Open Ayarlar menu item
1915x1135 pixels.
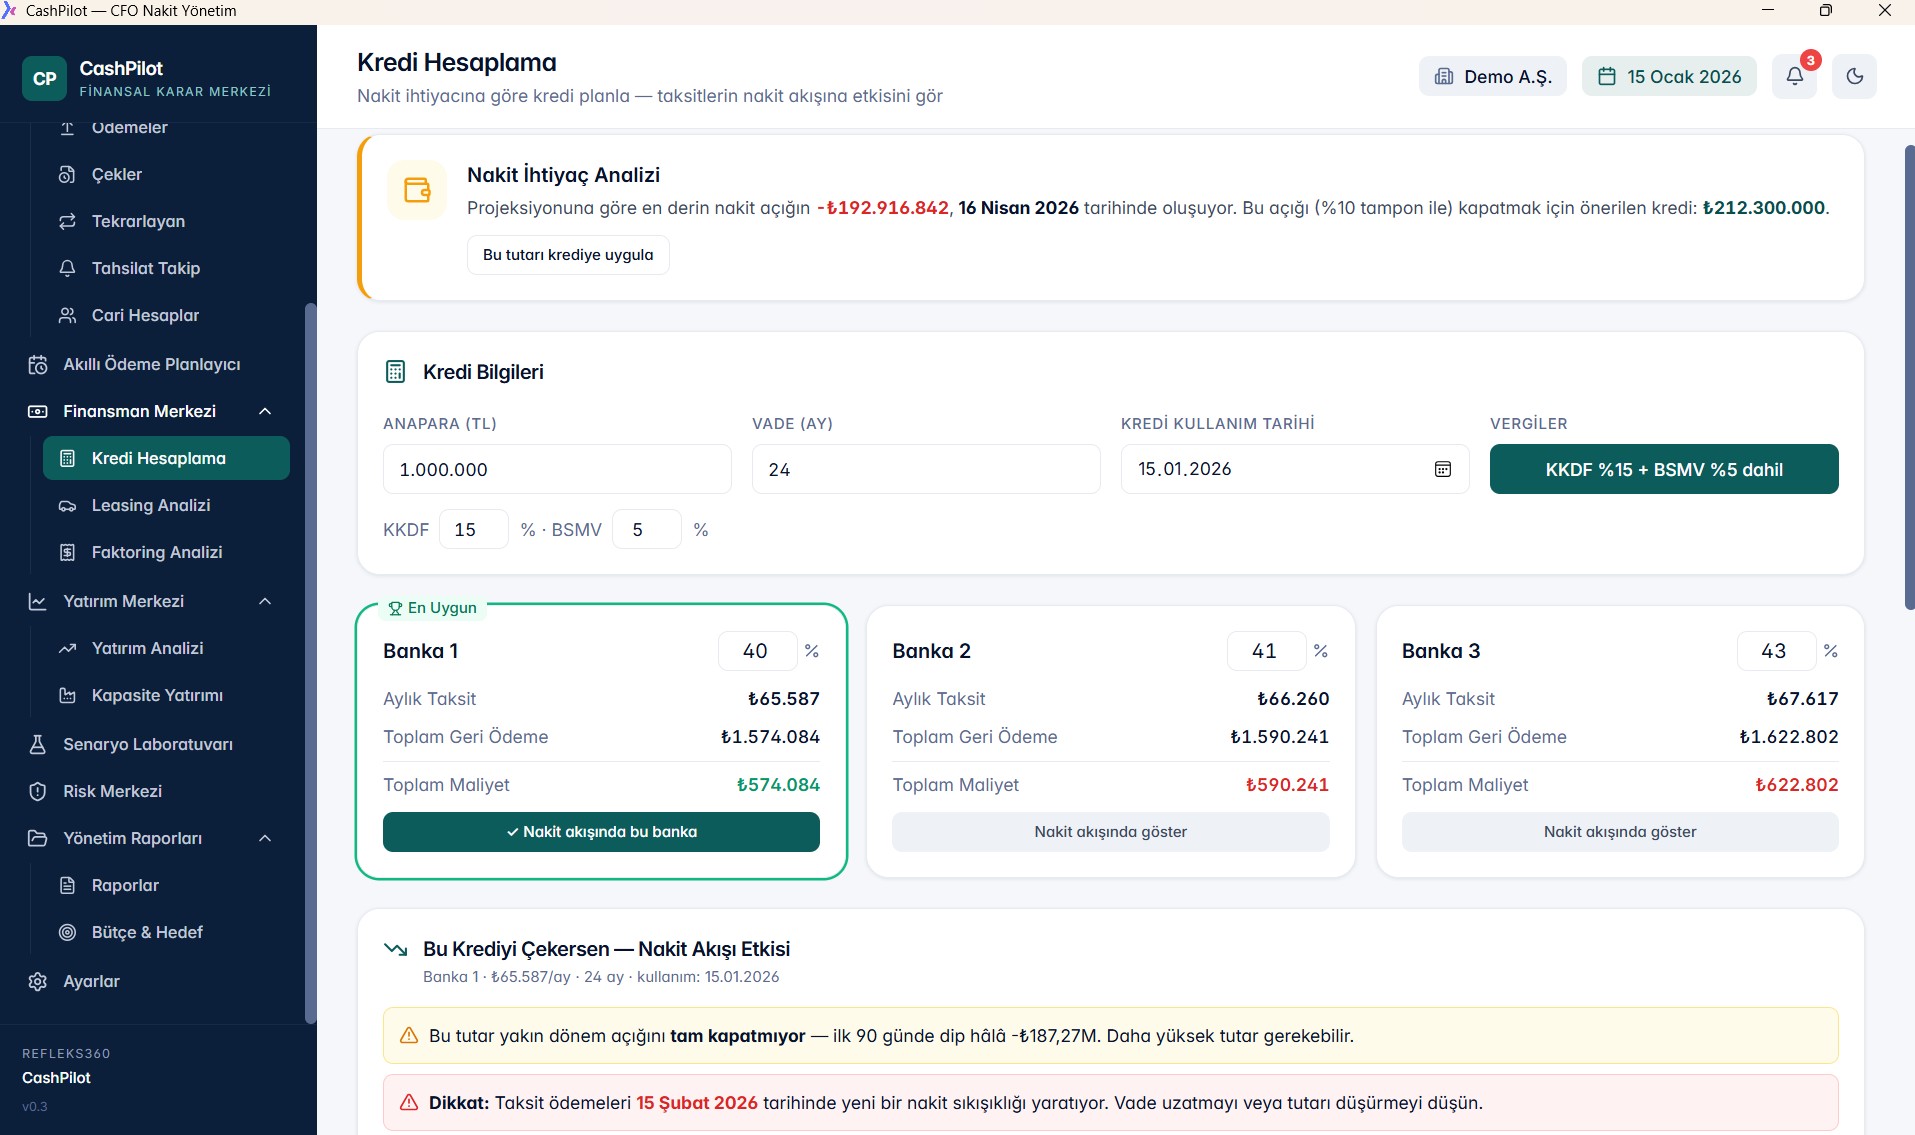[x=152, y=982]
